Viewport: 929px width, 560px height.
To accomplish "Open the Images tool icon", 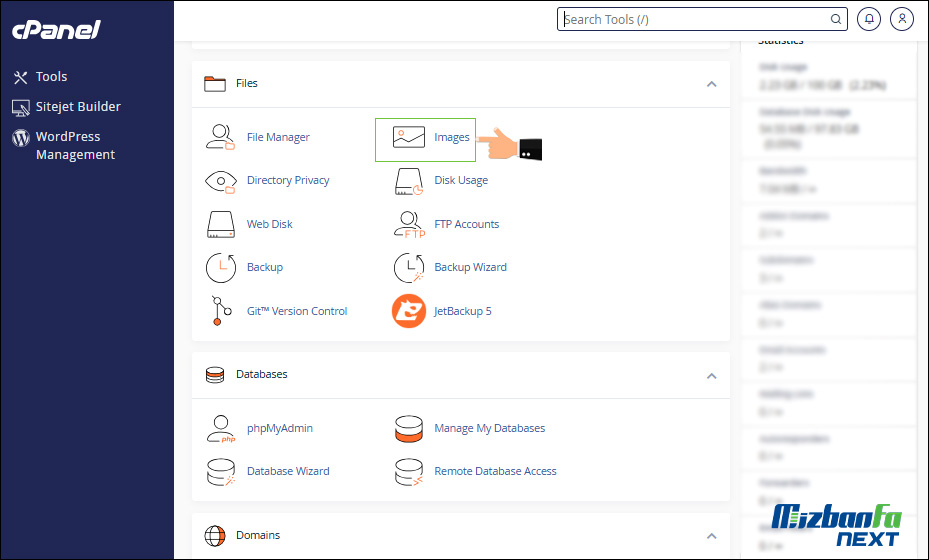I will click(408, 137).
